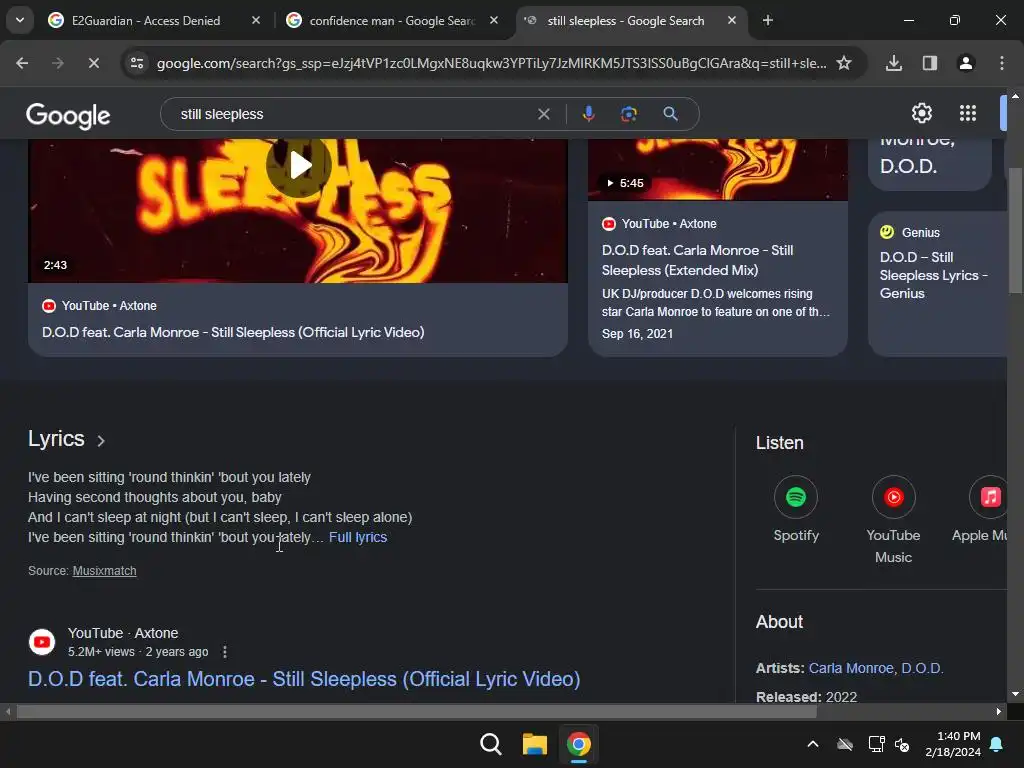
Task: Clear the search query
Action: [x=543, y=114]
